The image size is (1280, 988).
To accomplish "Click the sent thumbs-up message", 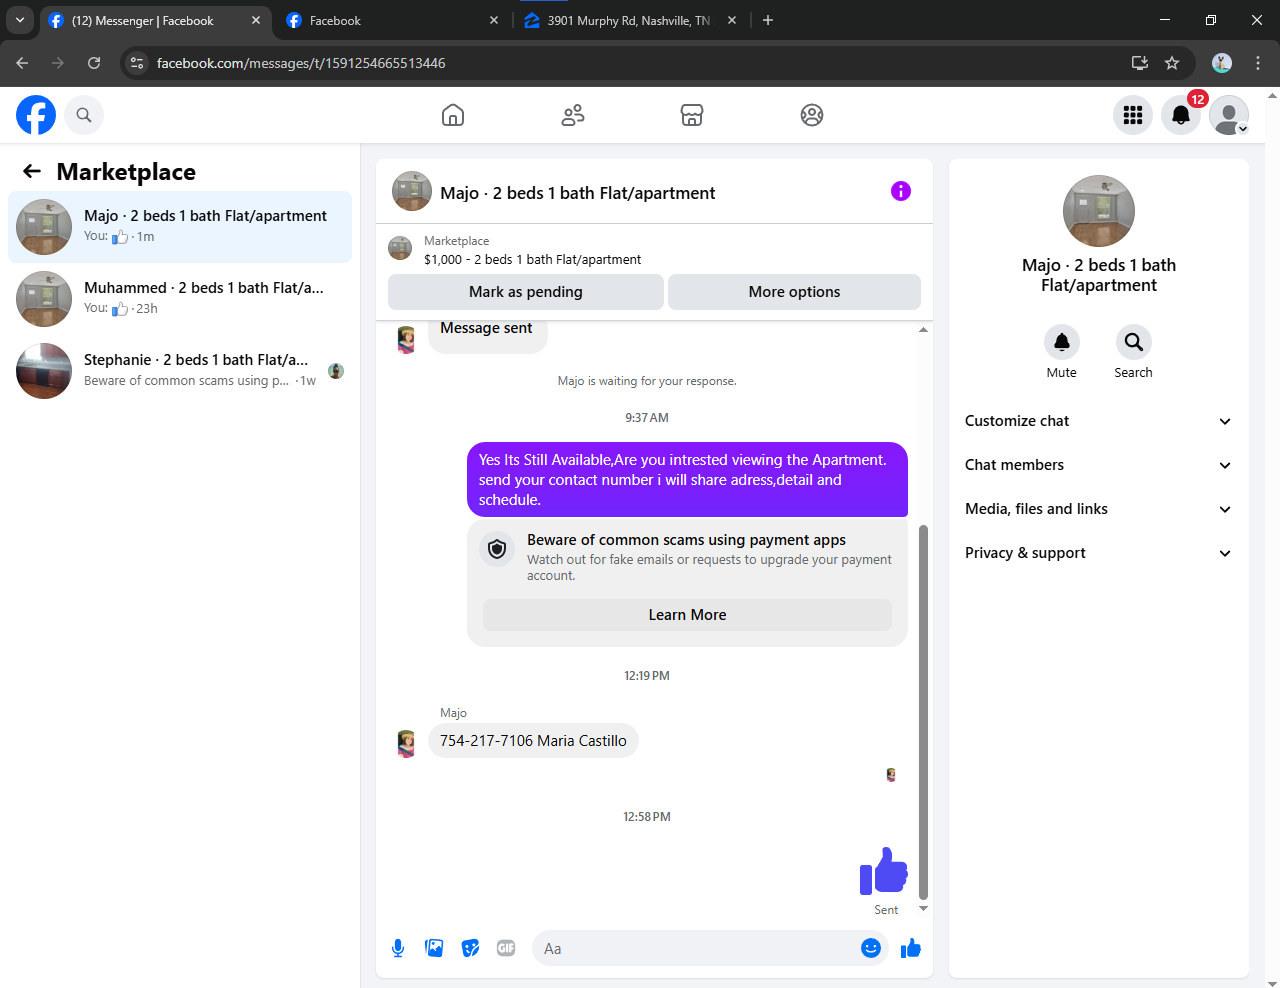I will click(x=884, y=871).
